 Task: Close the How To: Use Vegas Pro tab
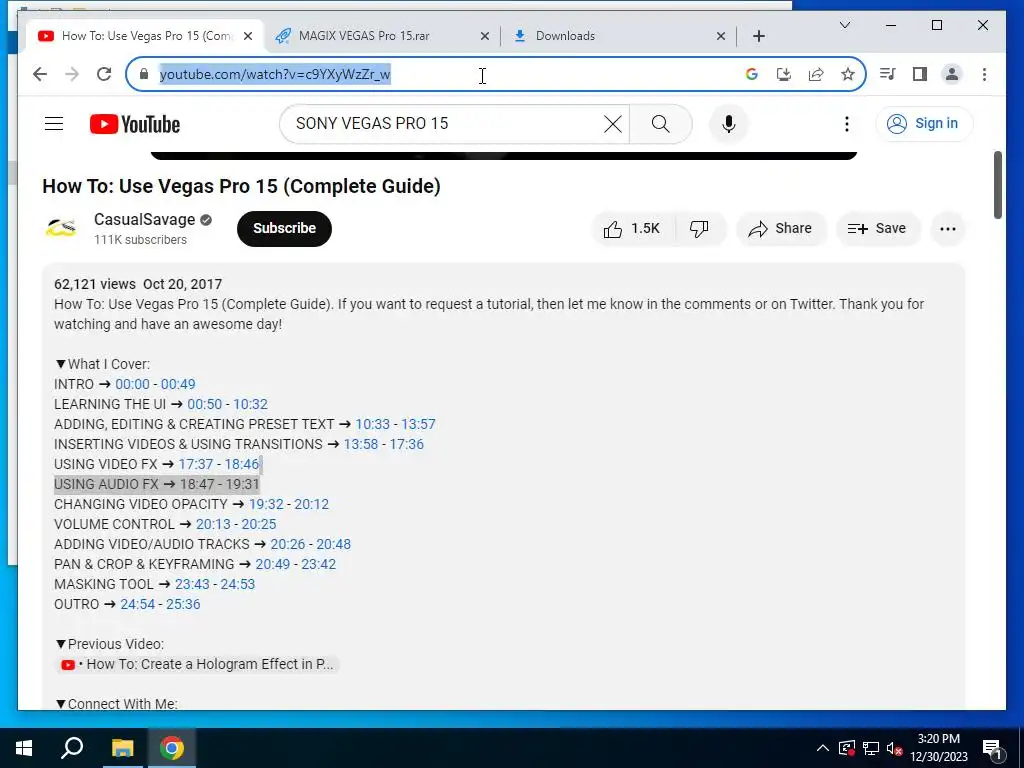coord(248,36)
